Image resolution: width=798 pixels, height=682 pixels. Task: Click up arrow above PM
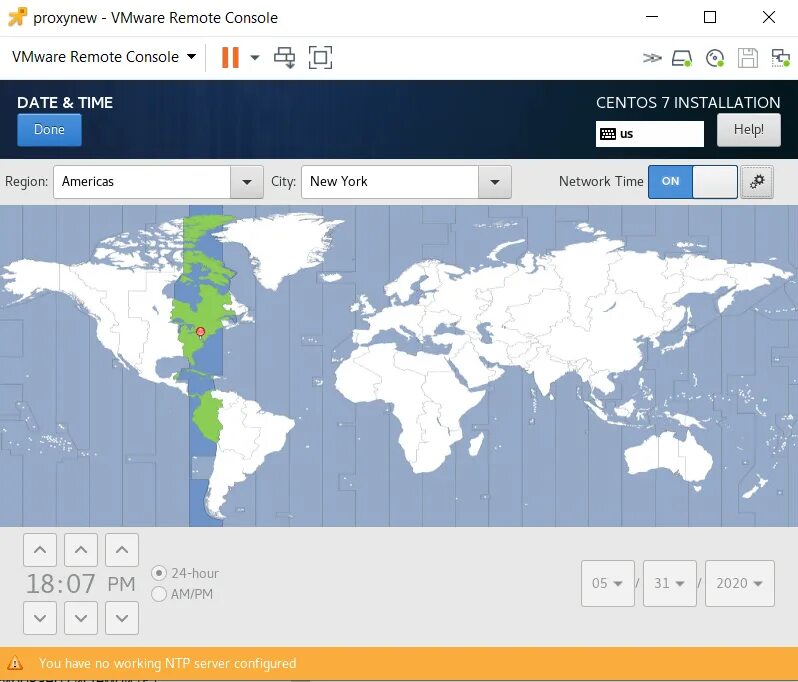click(x=122, y=550)
